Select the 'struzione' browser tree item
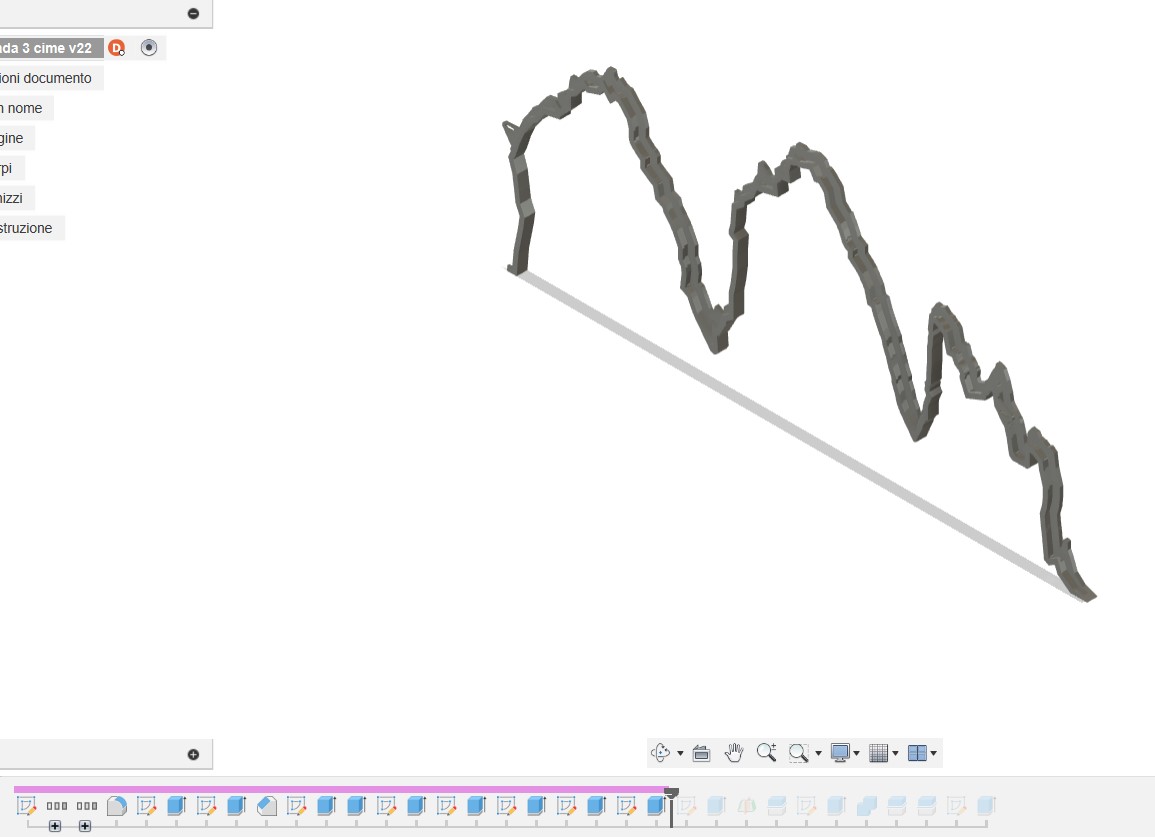The width and height of the screenshot is (1155, 837). pos(27,228)
